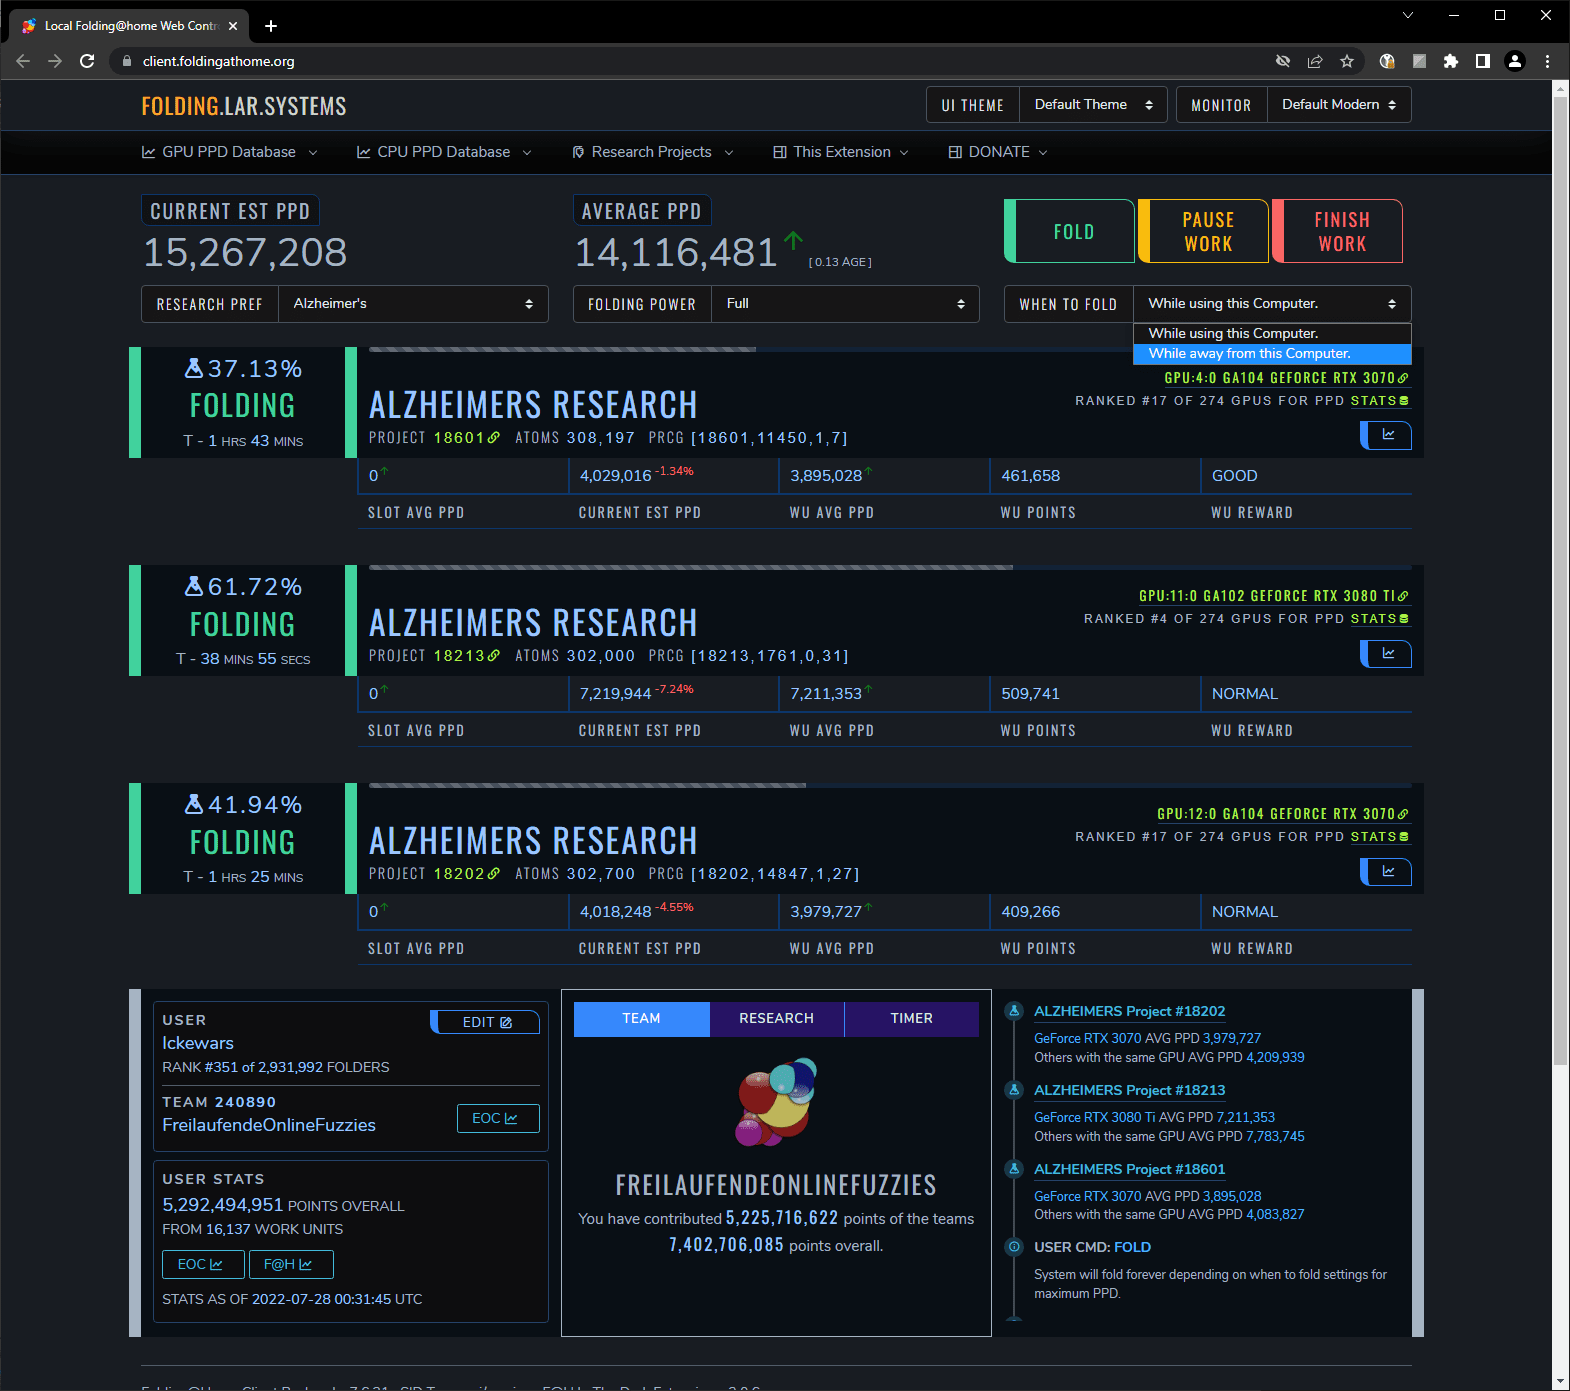The image size is (1570, 1391).
Task: Open chart icon for GPU:12:0 RTX 3070 slot
Action: click(1387, 871)
